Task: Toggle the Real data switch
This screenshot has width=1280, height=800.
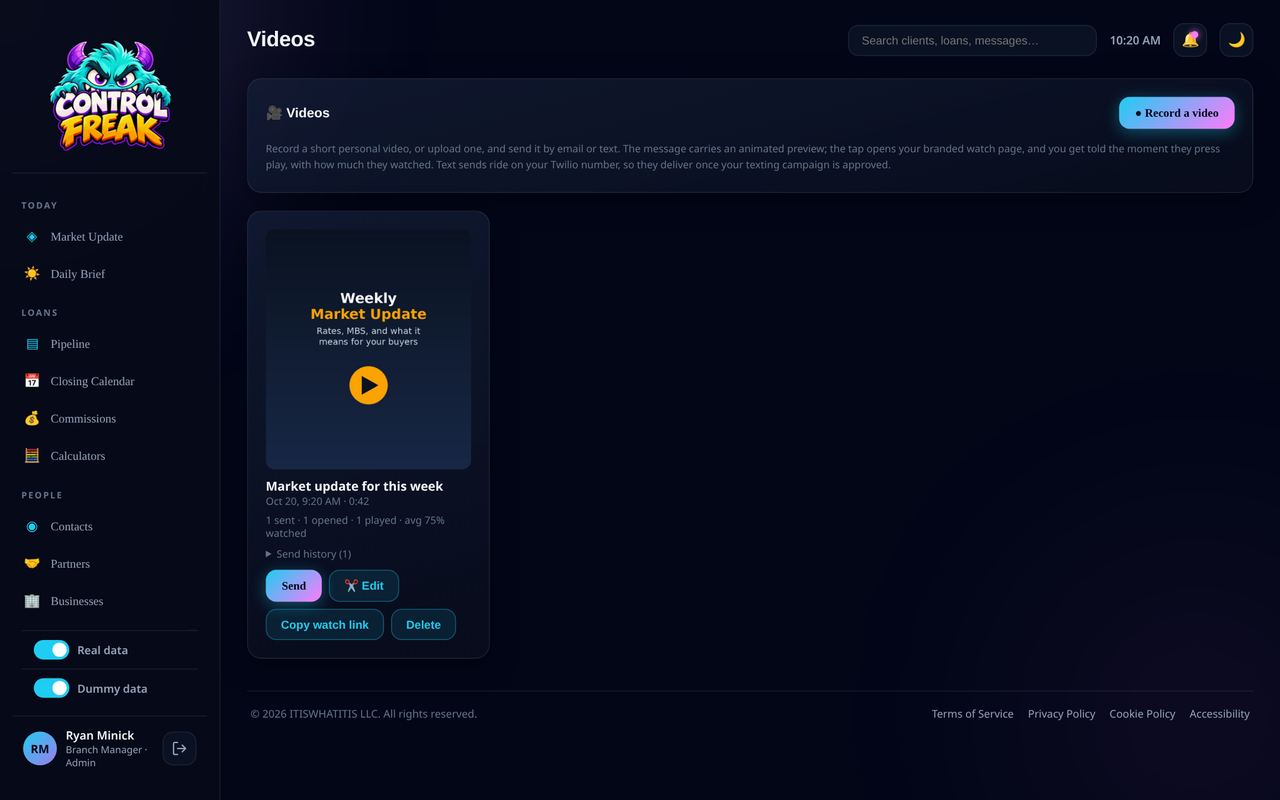Action: click(x=51, y=650)
